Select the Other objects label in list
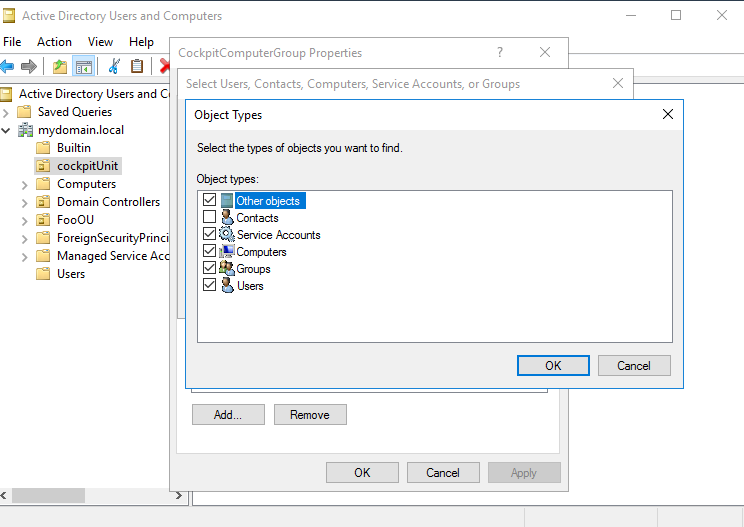 (x=268, y=201)
